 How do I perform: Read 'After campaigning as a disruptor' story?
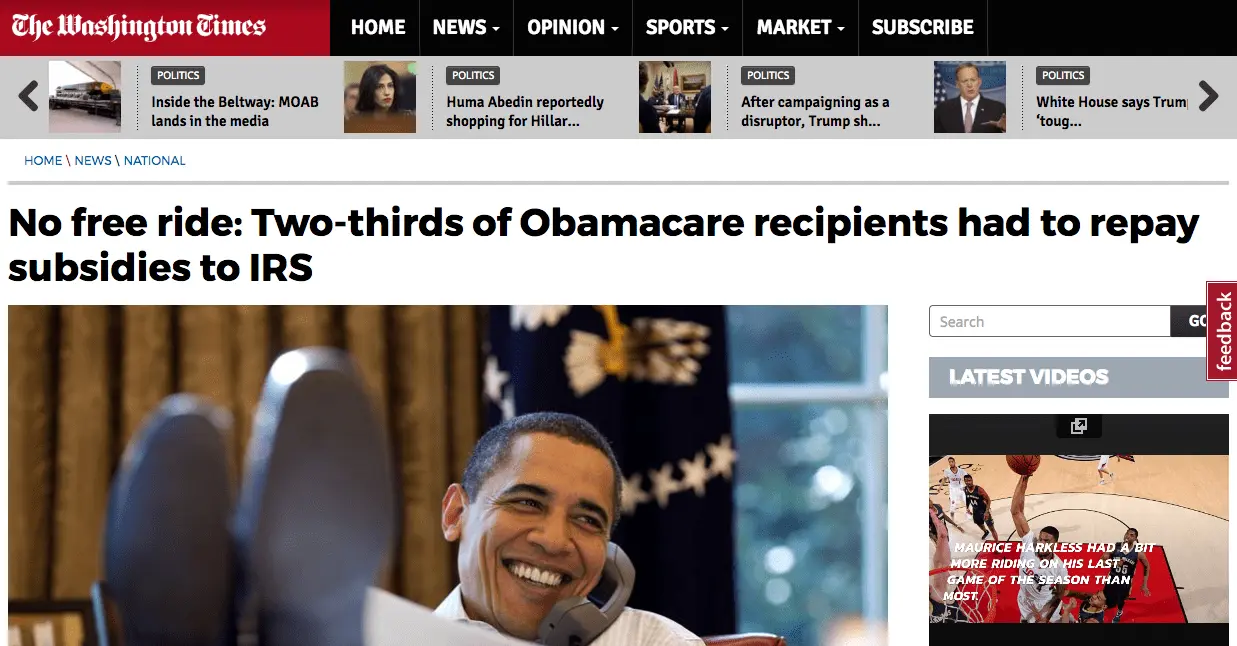[x=815, y=111]
